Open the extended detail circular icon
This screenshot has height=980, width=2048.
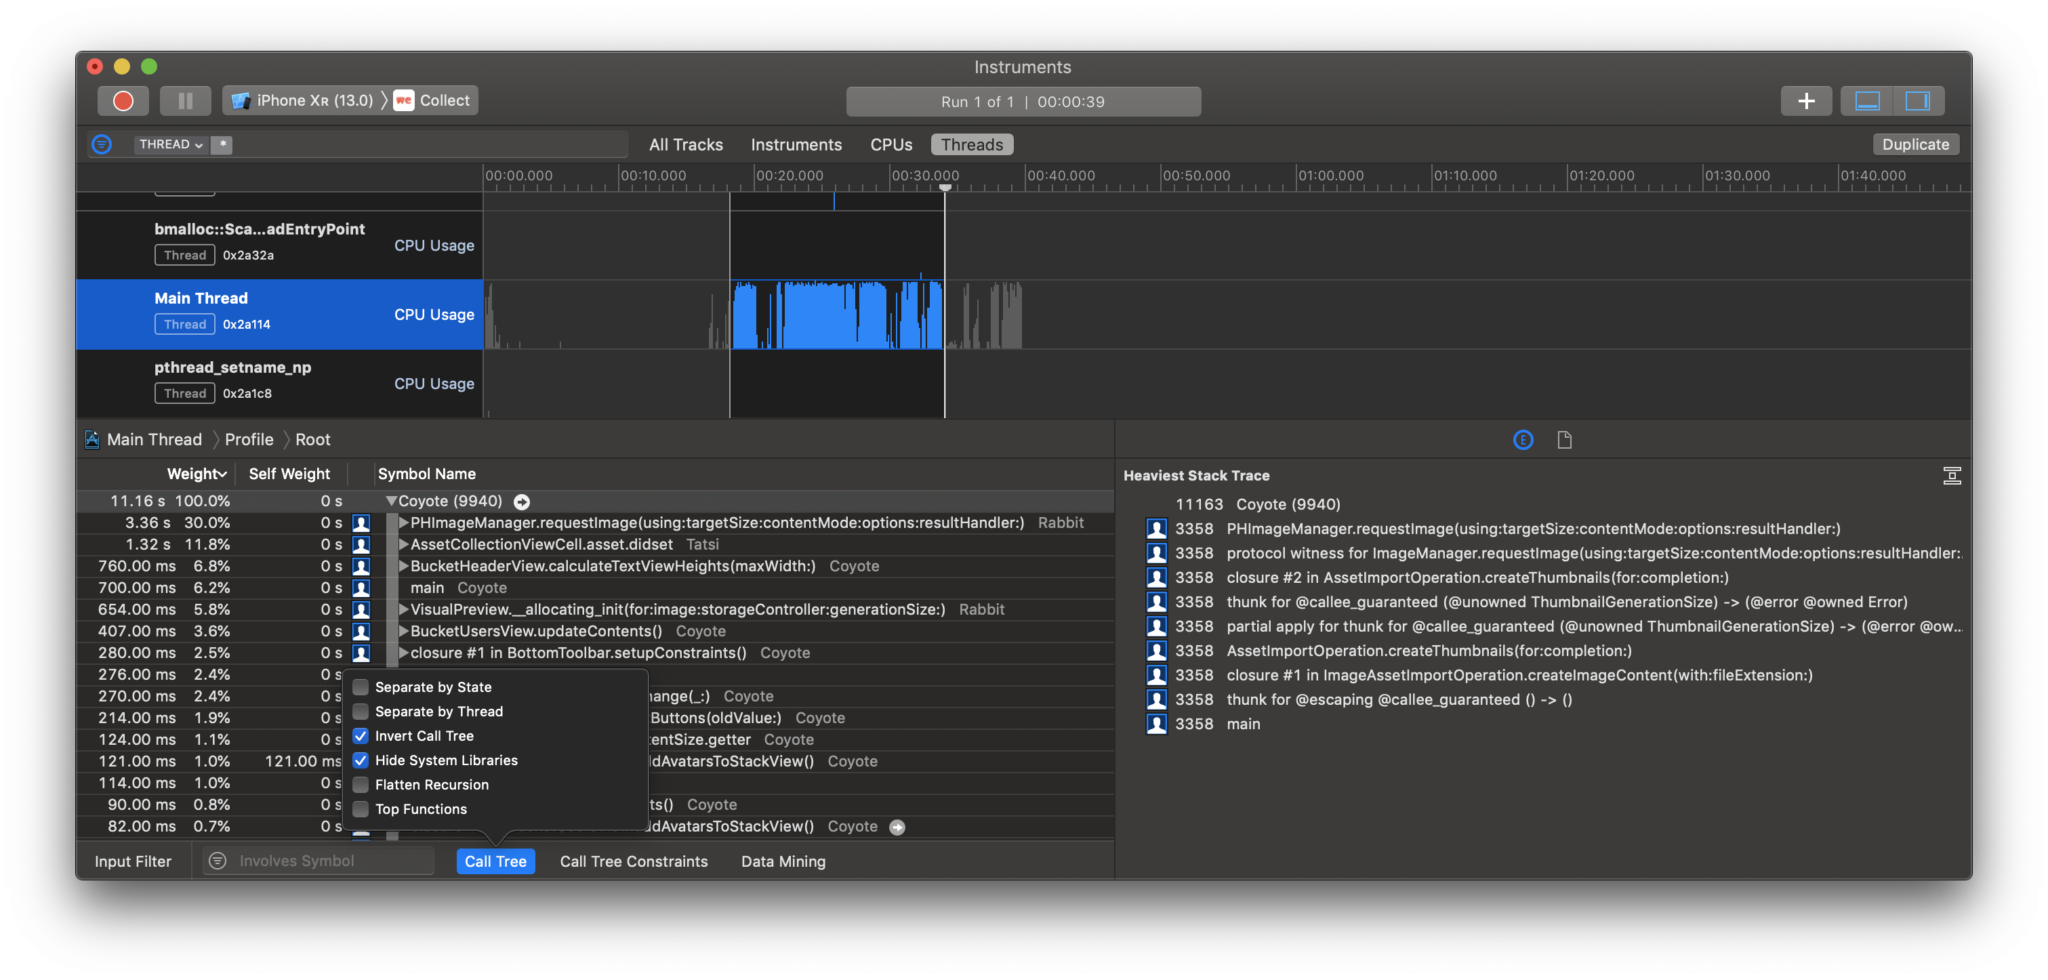[1523, 440]
